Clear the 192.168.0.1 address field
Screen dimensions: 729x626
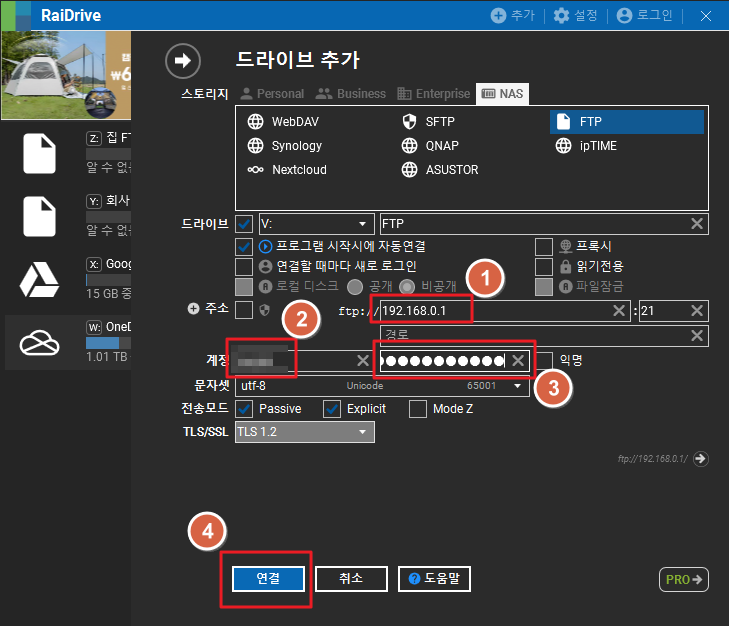pos(619,311)
